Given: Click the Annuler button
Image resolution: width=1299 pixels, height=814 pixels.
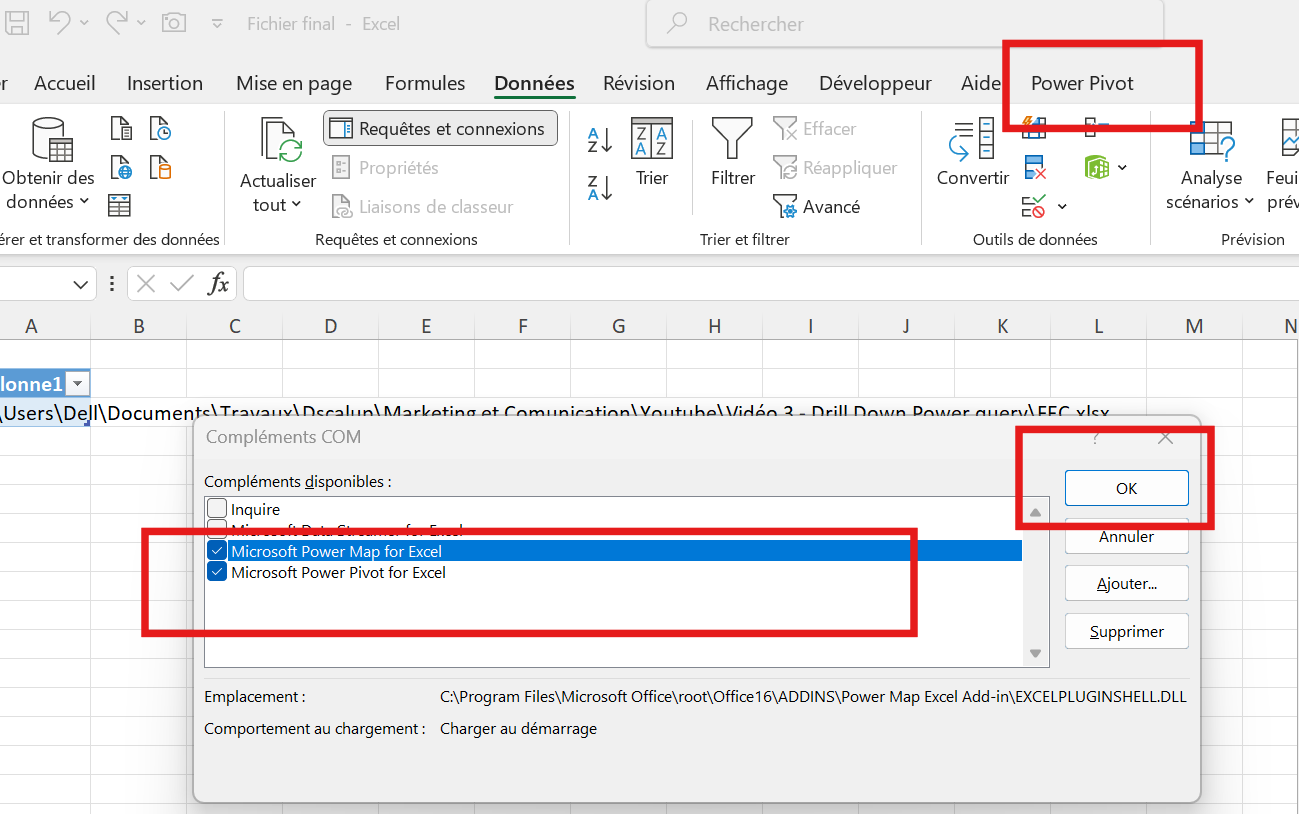Looking at the screenshot, I should 1126,536.
